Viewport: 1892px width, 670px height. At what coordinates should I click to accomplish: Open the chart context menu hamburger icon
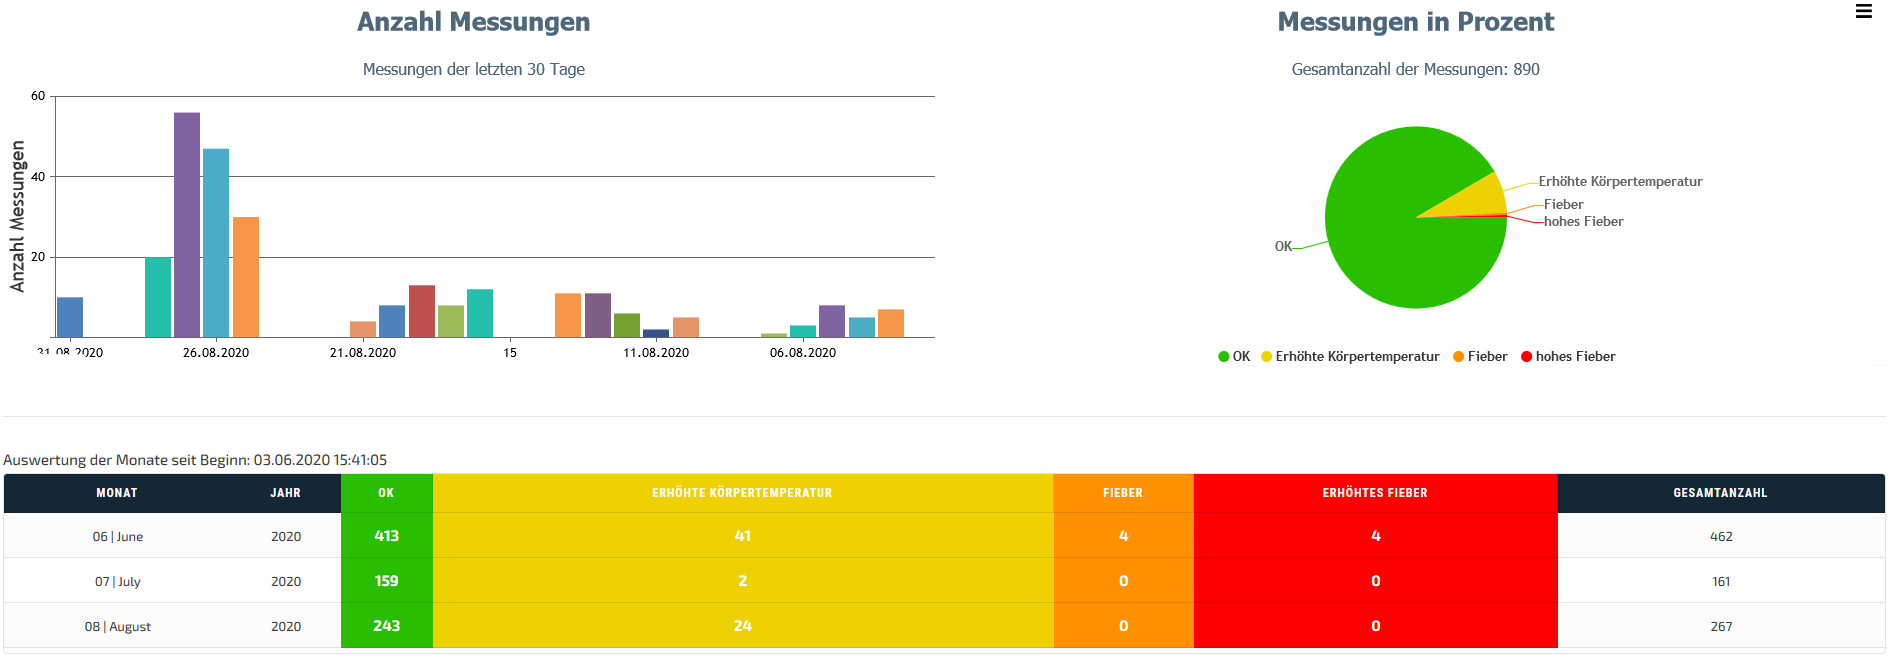(1863, 12)
